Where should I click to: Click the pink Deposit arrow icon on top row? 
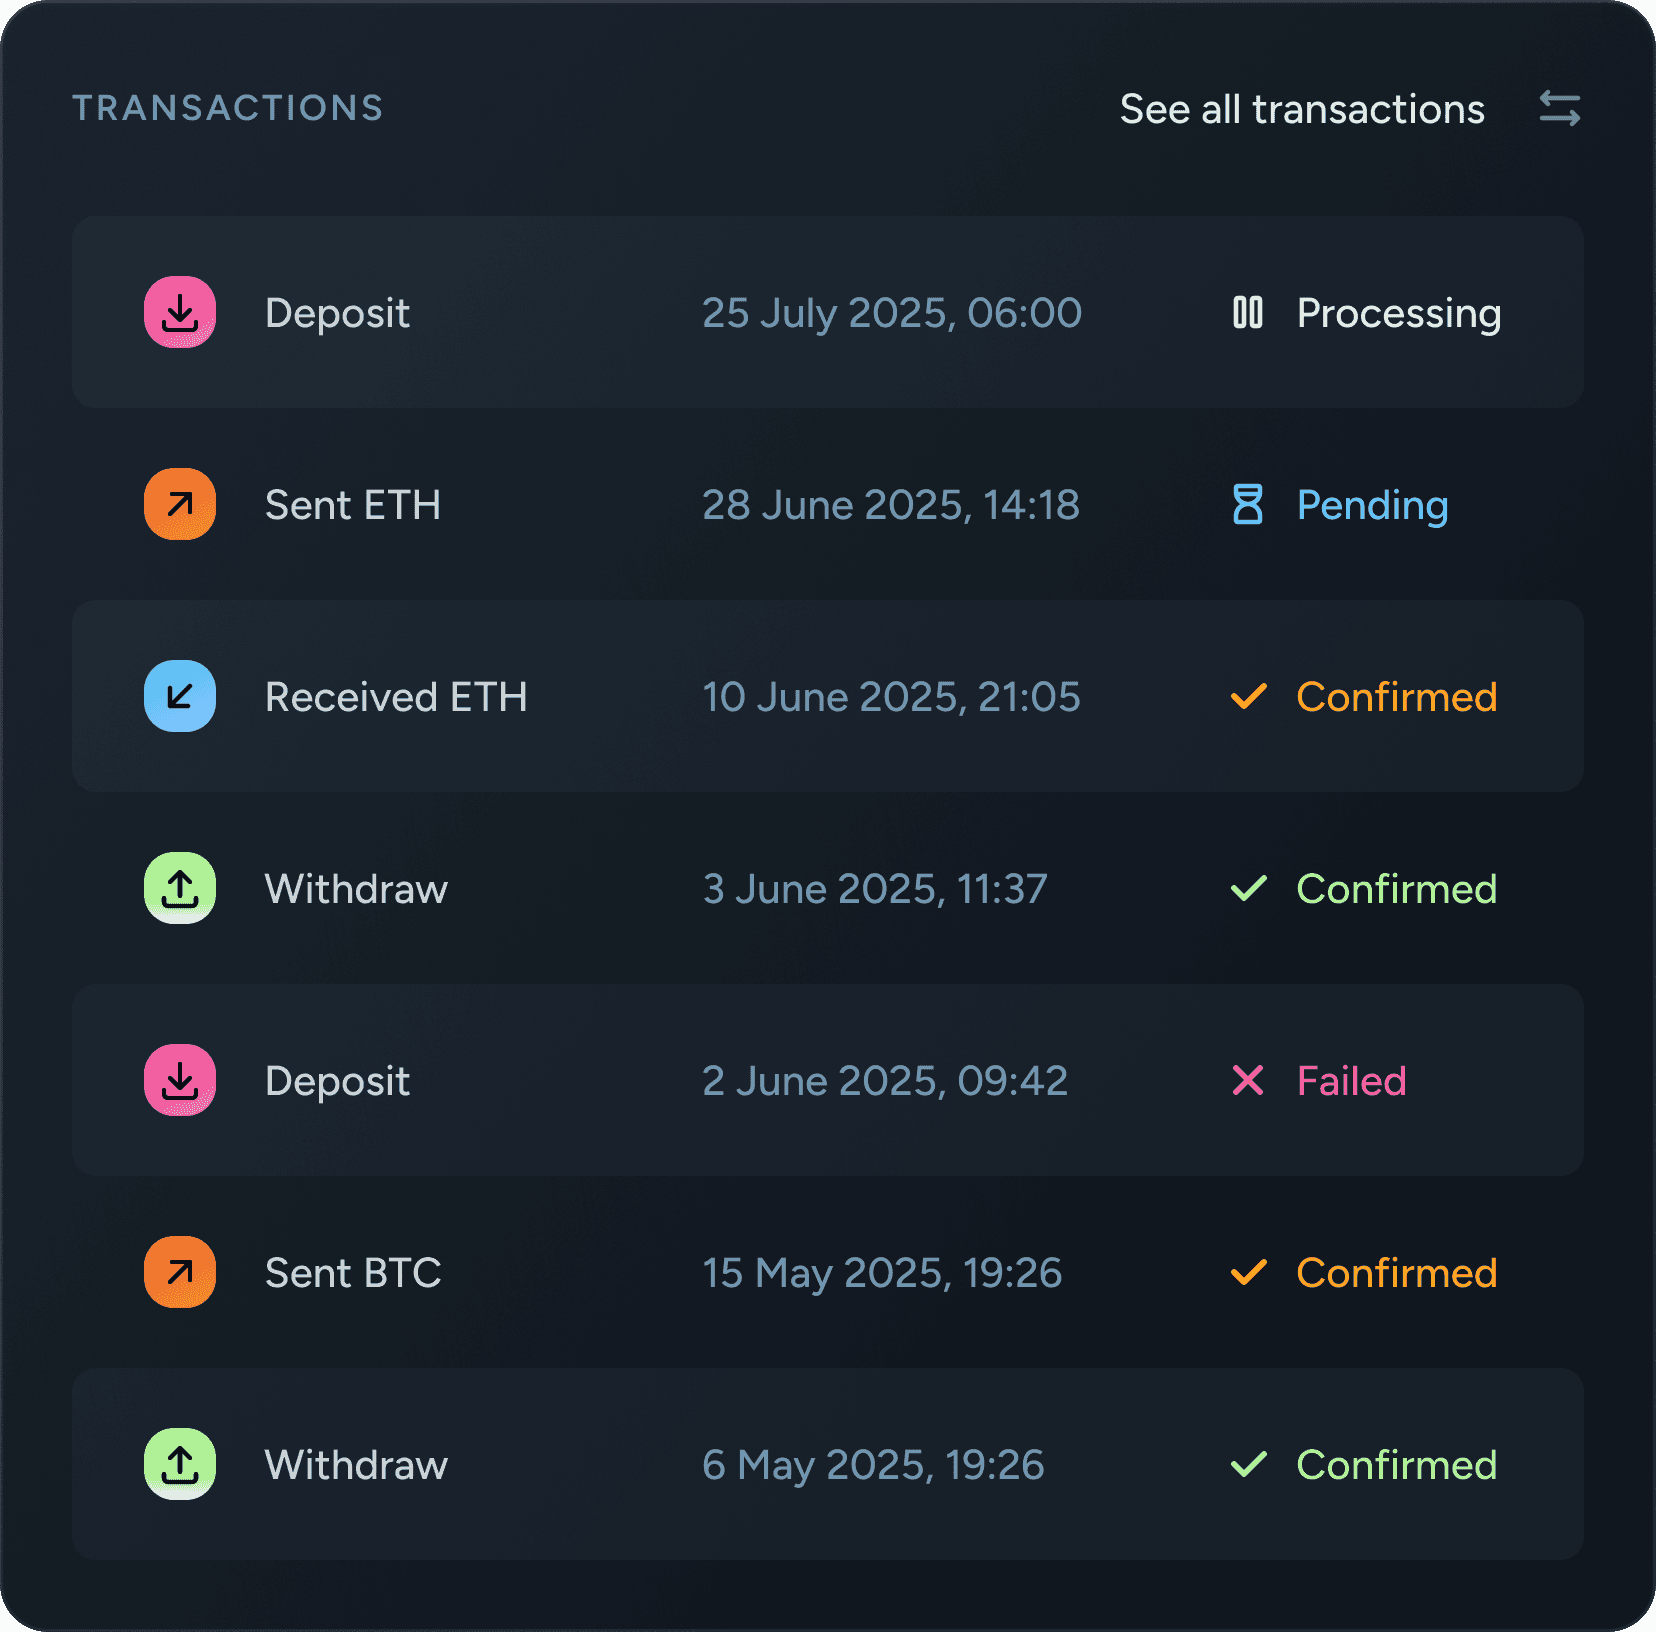pyautogui.click(x=180, y=313)
